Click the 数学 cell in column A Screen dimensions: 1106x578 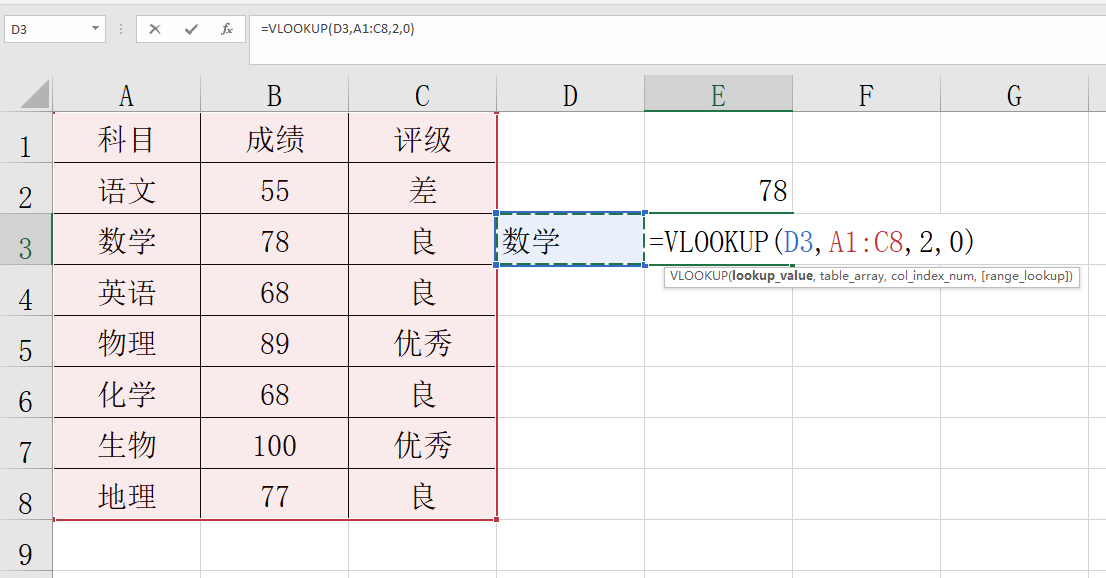pos(127,239)
